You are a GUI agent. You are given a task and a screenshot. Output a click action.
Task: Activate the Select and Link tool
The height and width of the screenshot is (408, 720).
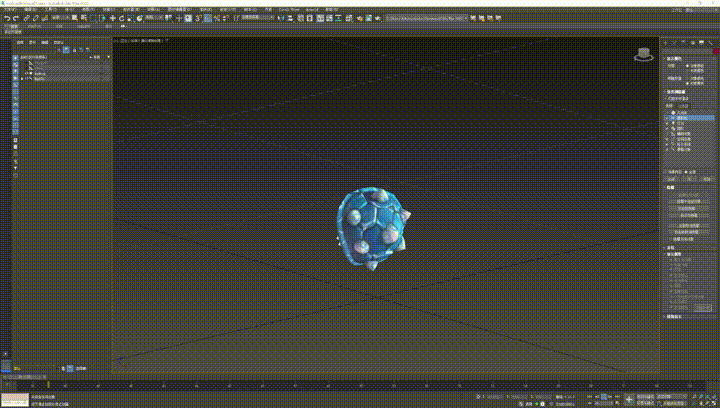pyautogui.click(x=27, y=18)
